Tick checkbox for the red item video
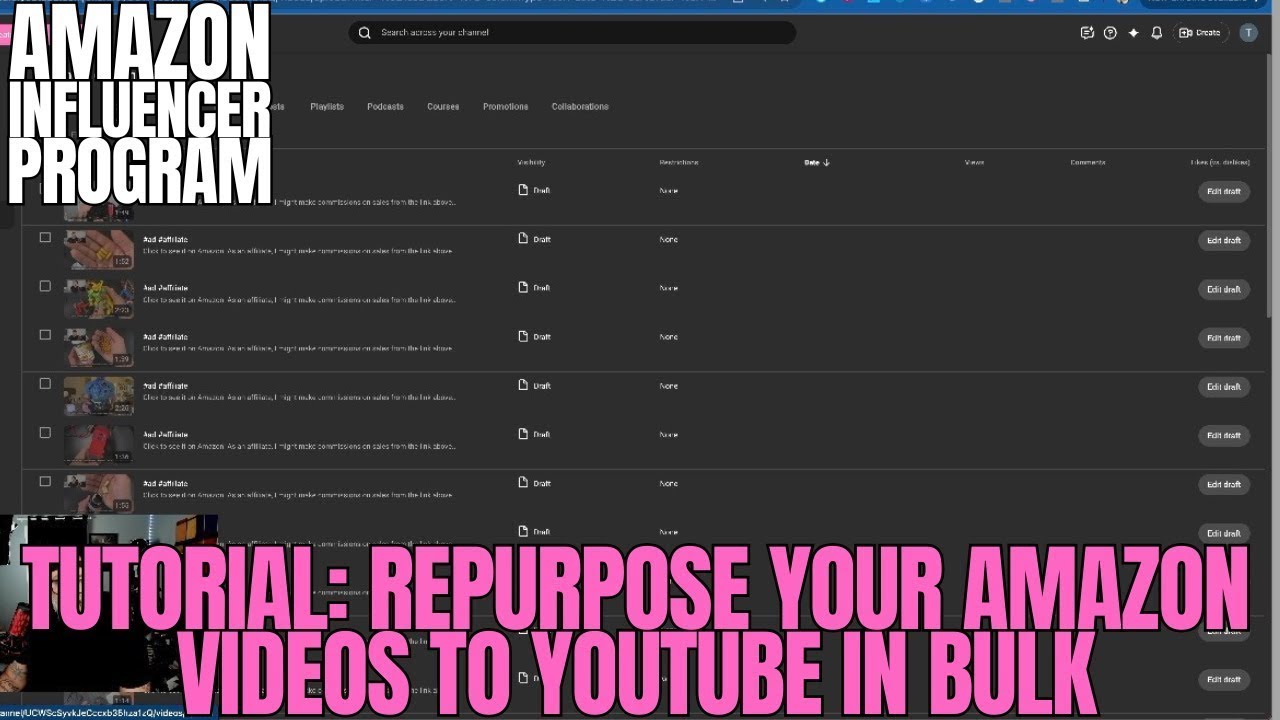Screen dimensions: 1280x720 coord(45,433)
